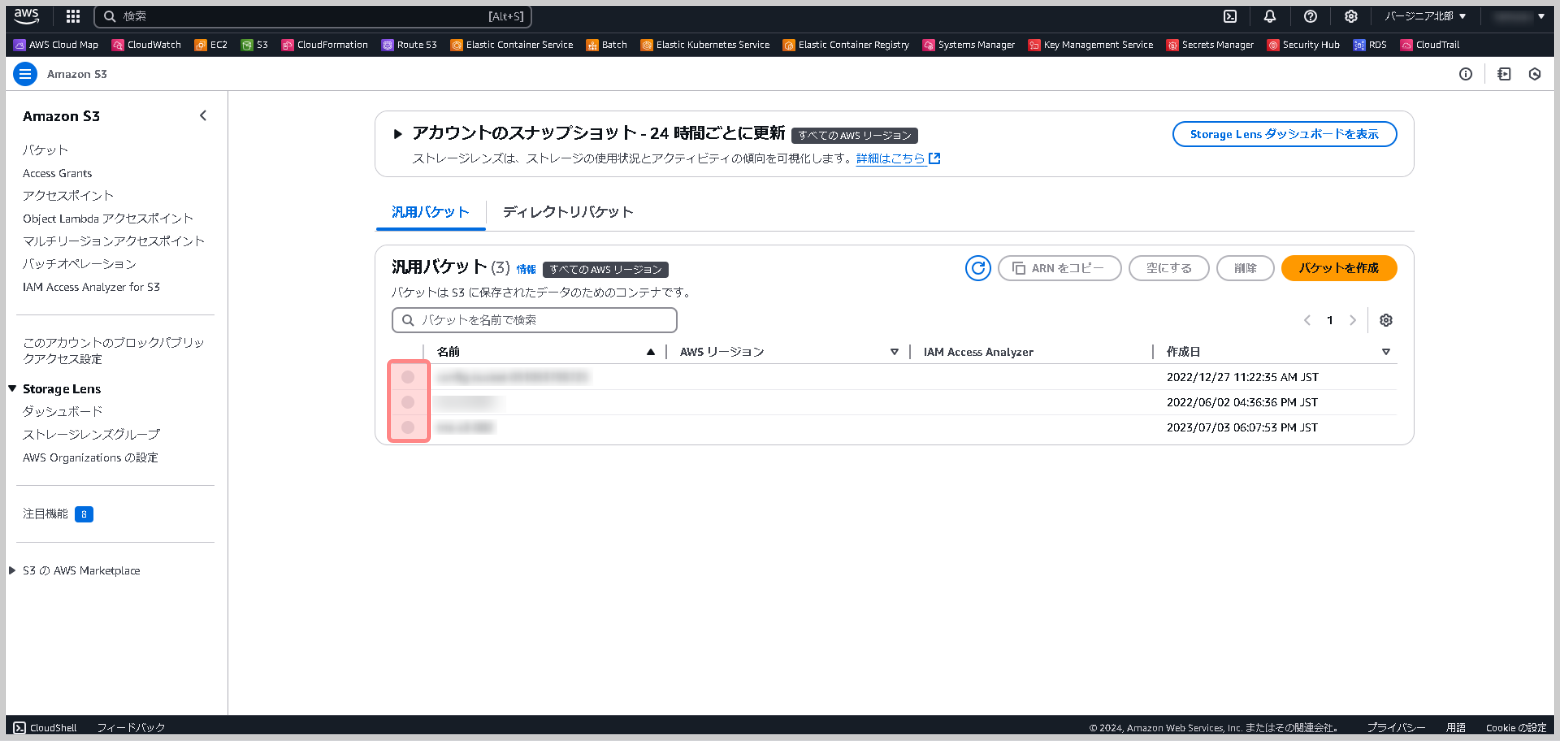Open the services grid menu
This screenshot has height=741, width=1560.
point(73,16)
